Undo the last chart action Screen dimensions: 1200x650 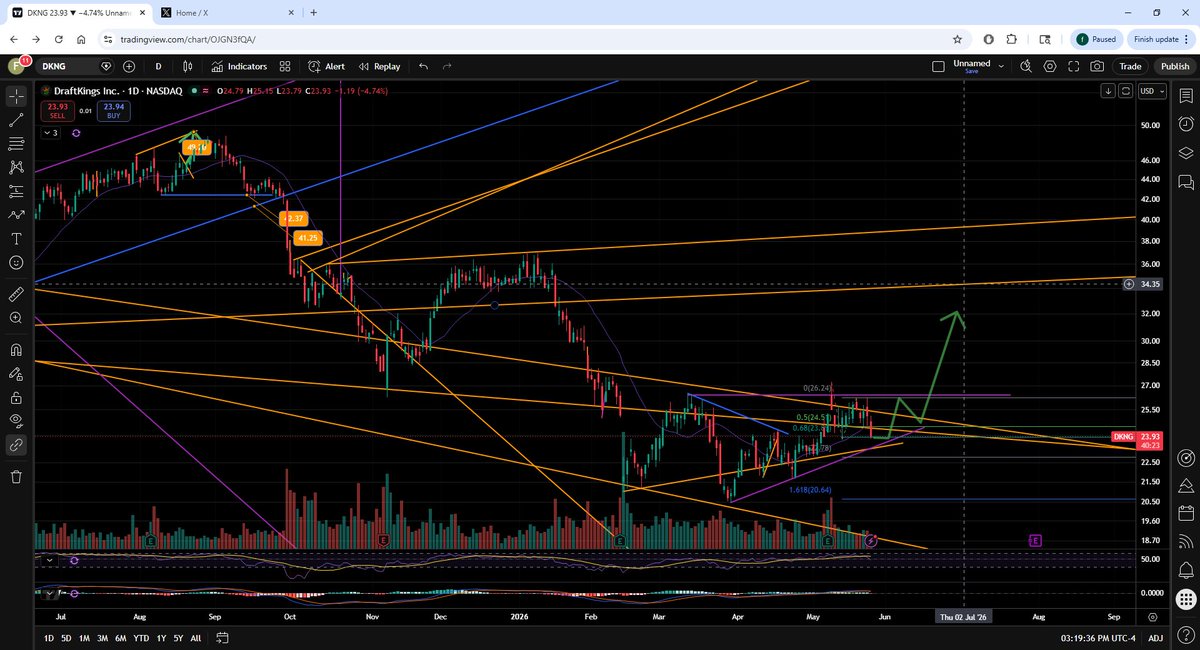click(x=424, y=66)
